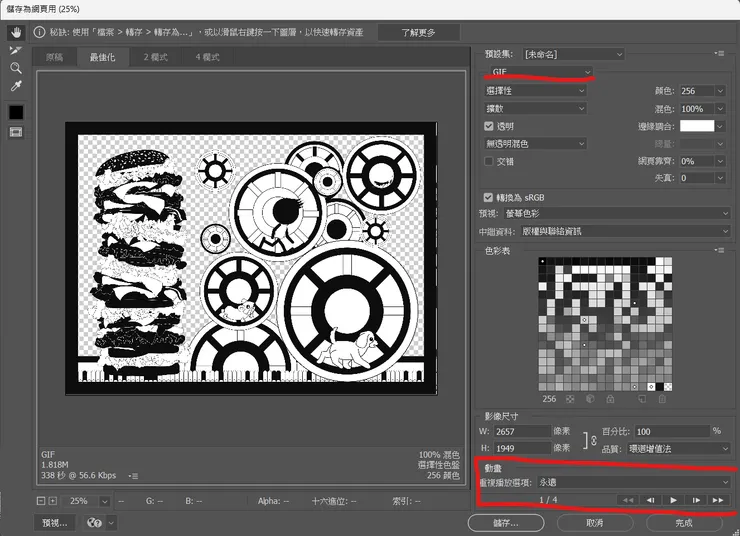Open the 預視 螢幕色彩 dropdown
This screenshot has height=536, width=740.
[617, 214]
